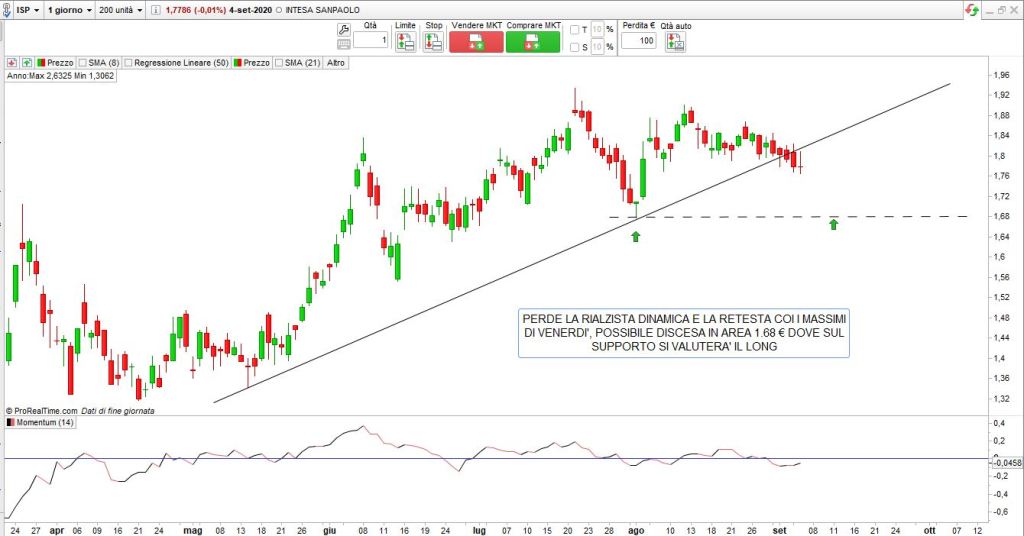This screenshot has height=536, width=1024.
Task: Check the T percentage checkbox
Action: pyautogui.click(x=574, y=30)
